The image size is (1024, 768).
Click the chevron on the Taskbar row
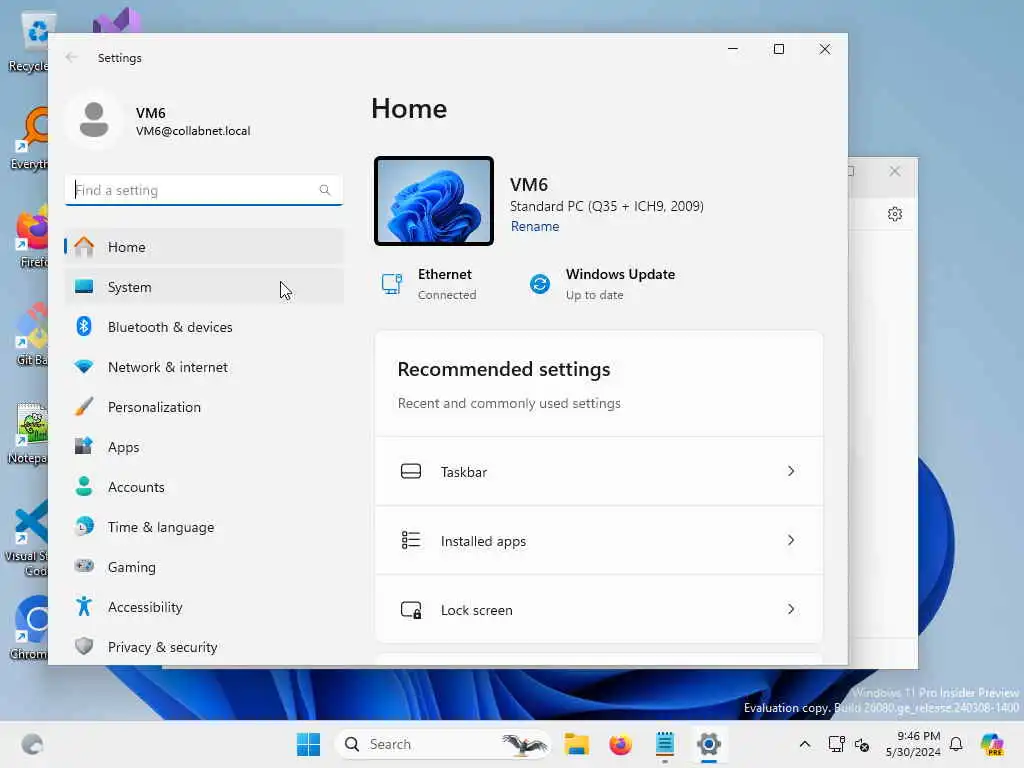791,471
